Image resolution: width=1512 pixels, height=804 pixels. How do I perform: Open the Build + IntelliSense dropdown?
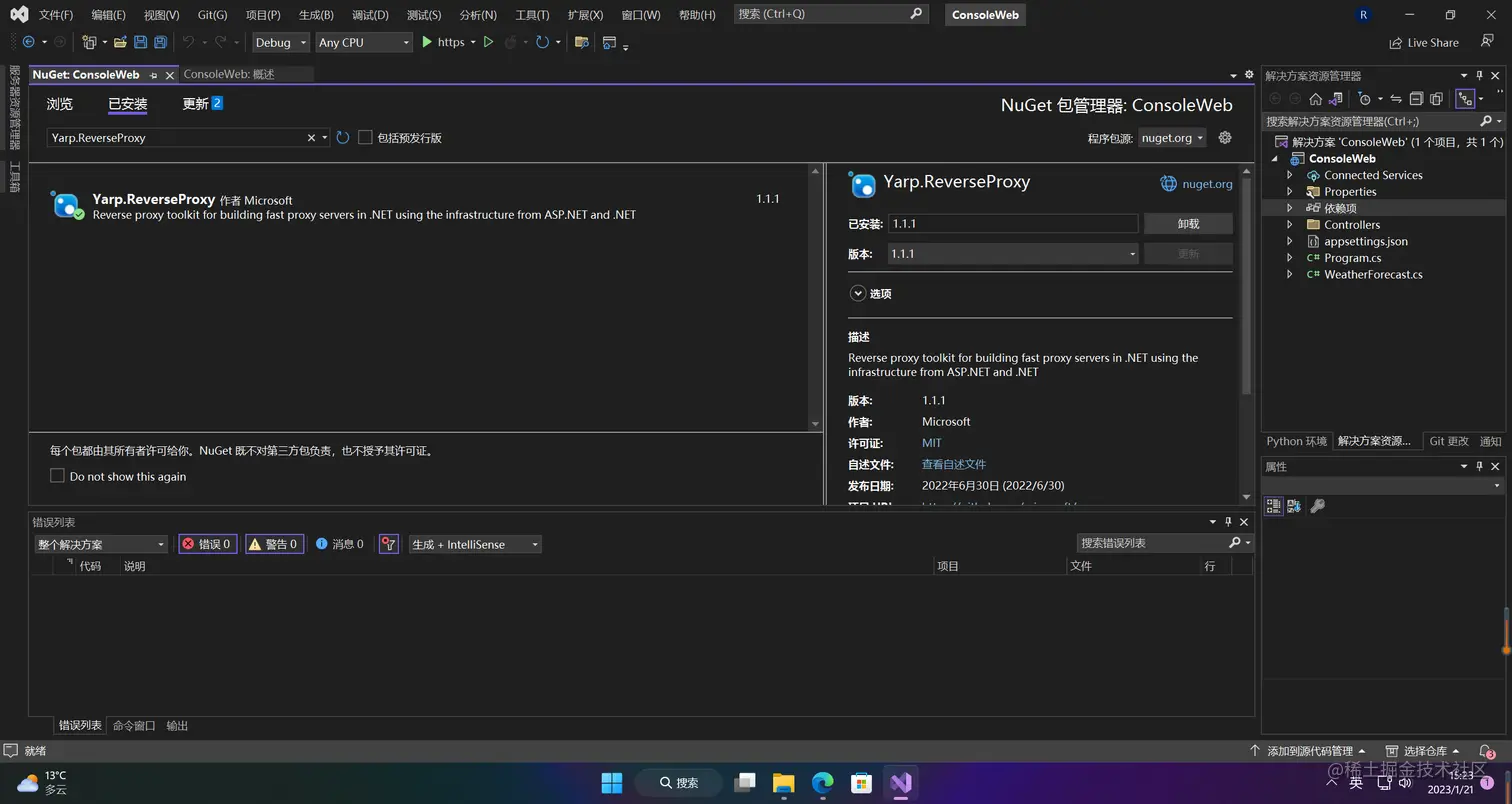[475, 544]
